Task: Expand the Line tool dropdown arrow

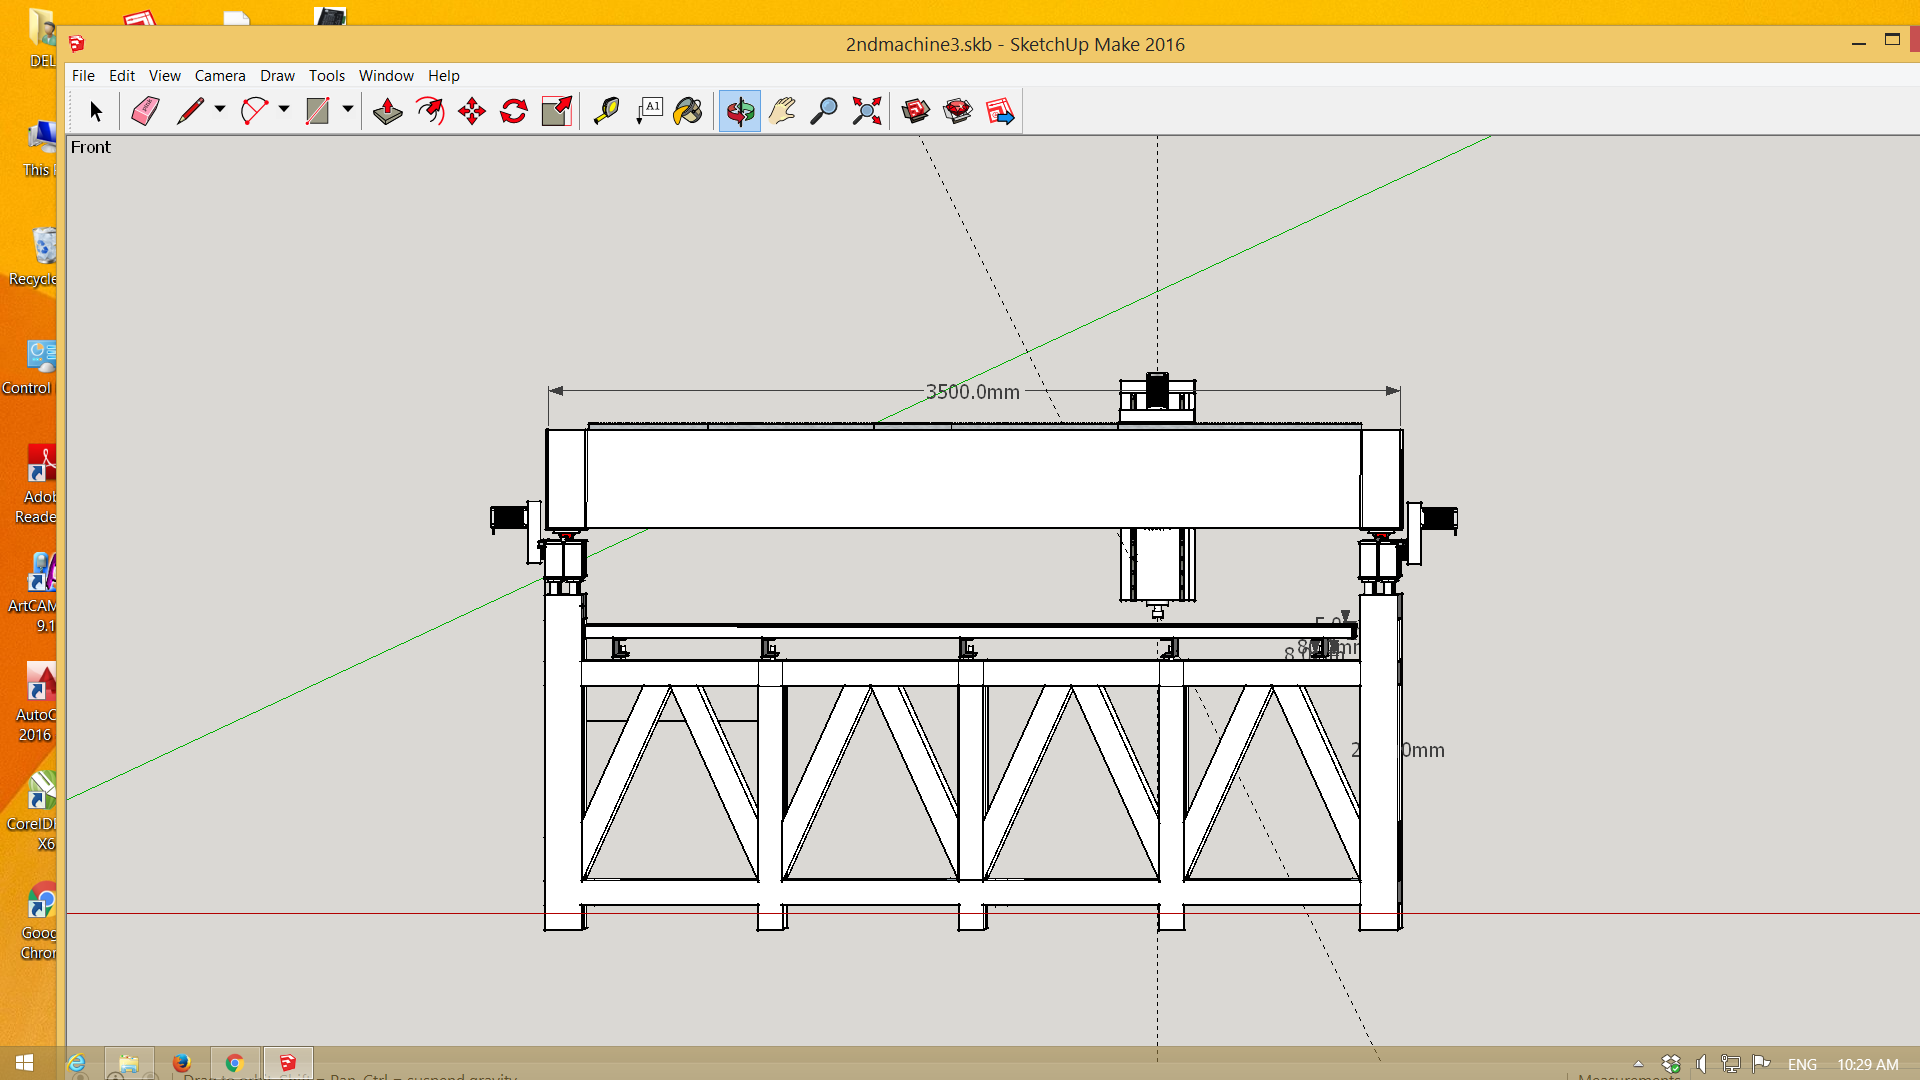Action: pos(220,110)
